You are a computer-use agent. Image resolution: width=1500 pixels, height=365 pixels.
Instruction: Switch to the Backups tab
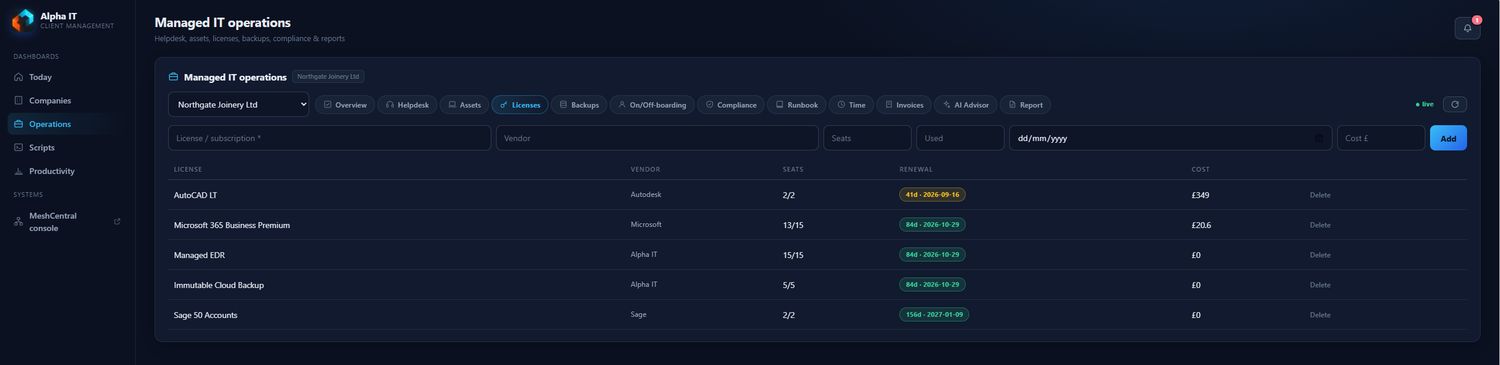pos(579,104)
